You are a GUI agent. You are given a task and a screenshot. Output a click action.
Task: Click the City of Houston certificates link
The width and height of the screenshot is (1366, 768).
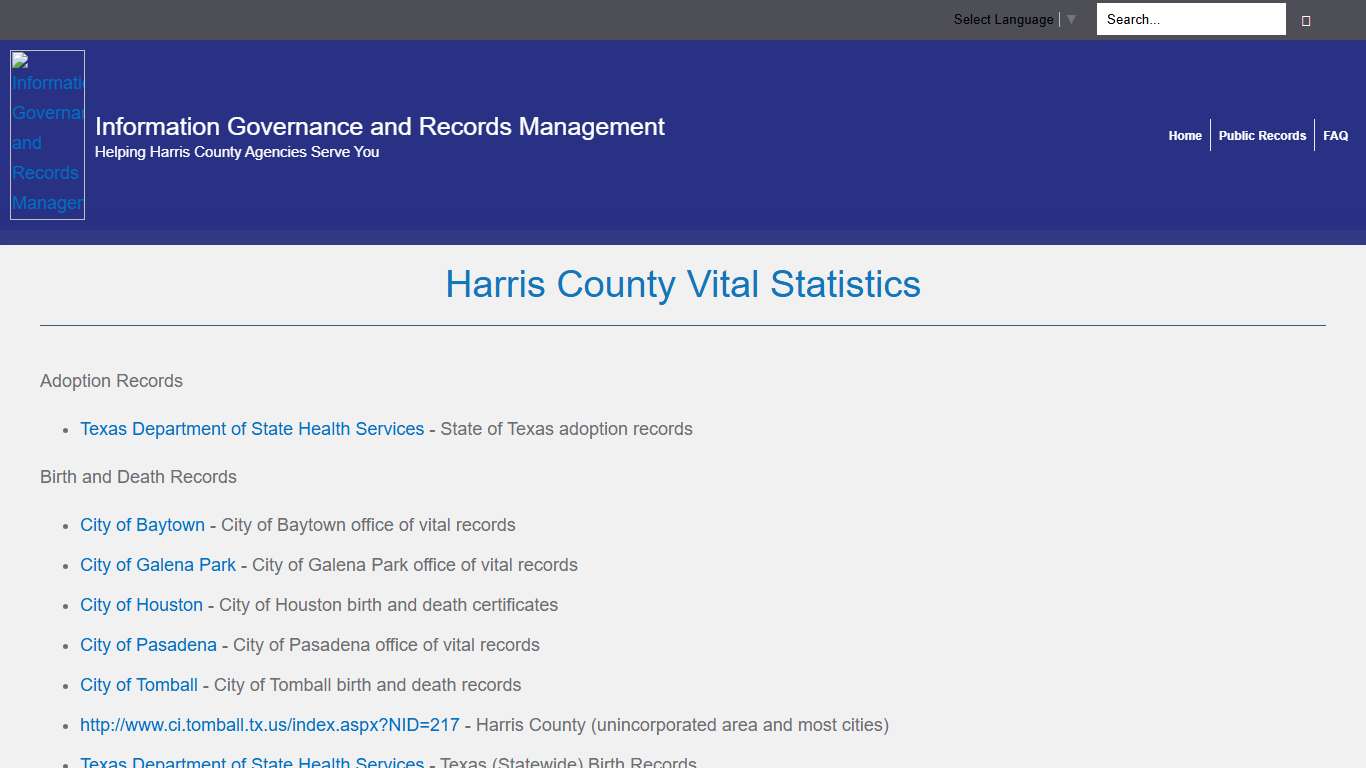pyautogui.click(x=141, y=605)
